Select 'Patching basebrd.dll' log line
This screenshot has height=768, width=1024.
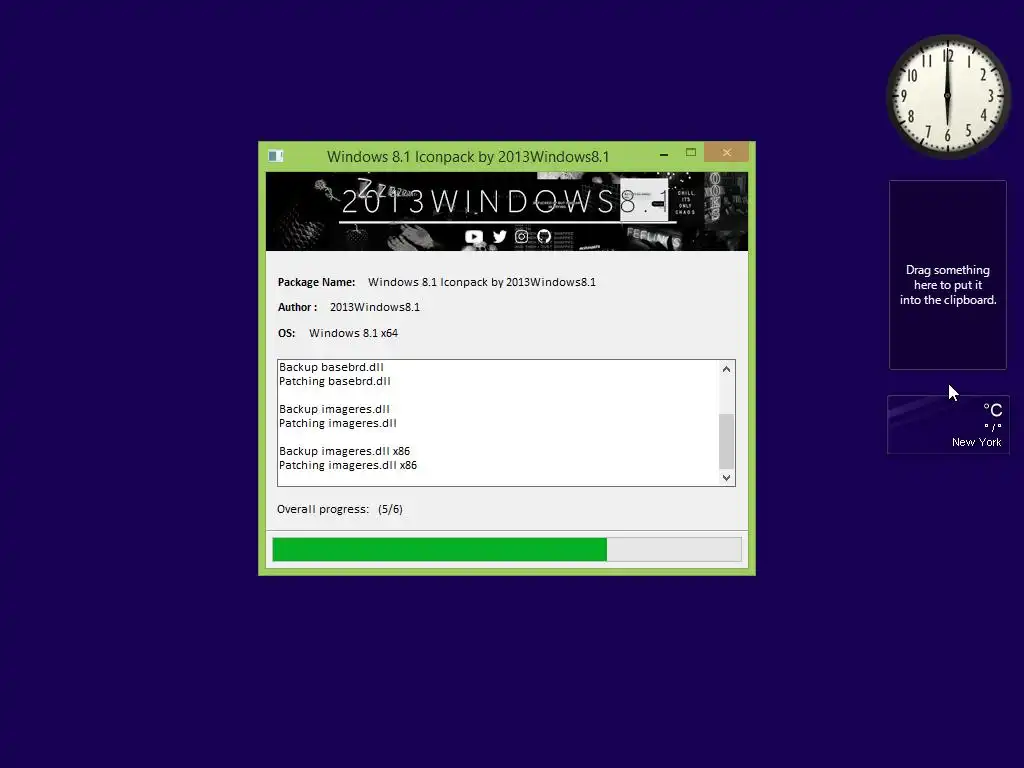[334, 381]
